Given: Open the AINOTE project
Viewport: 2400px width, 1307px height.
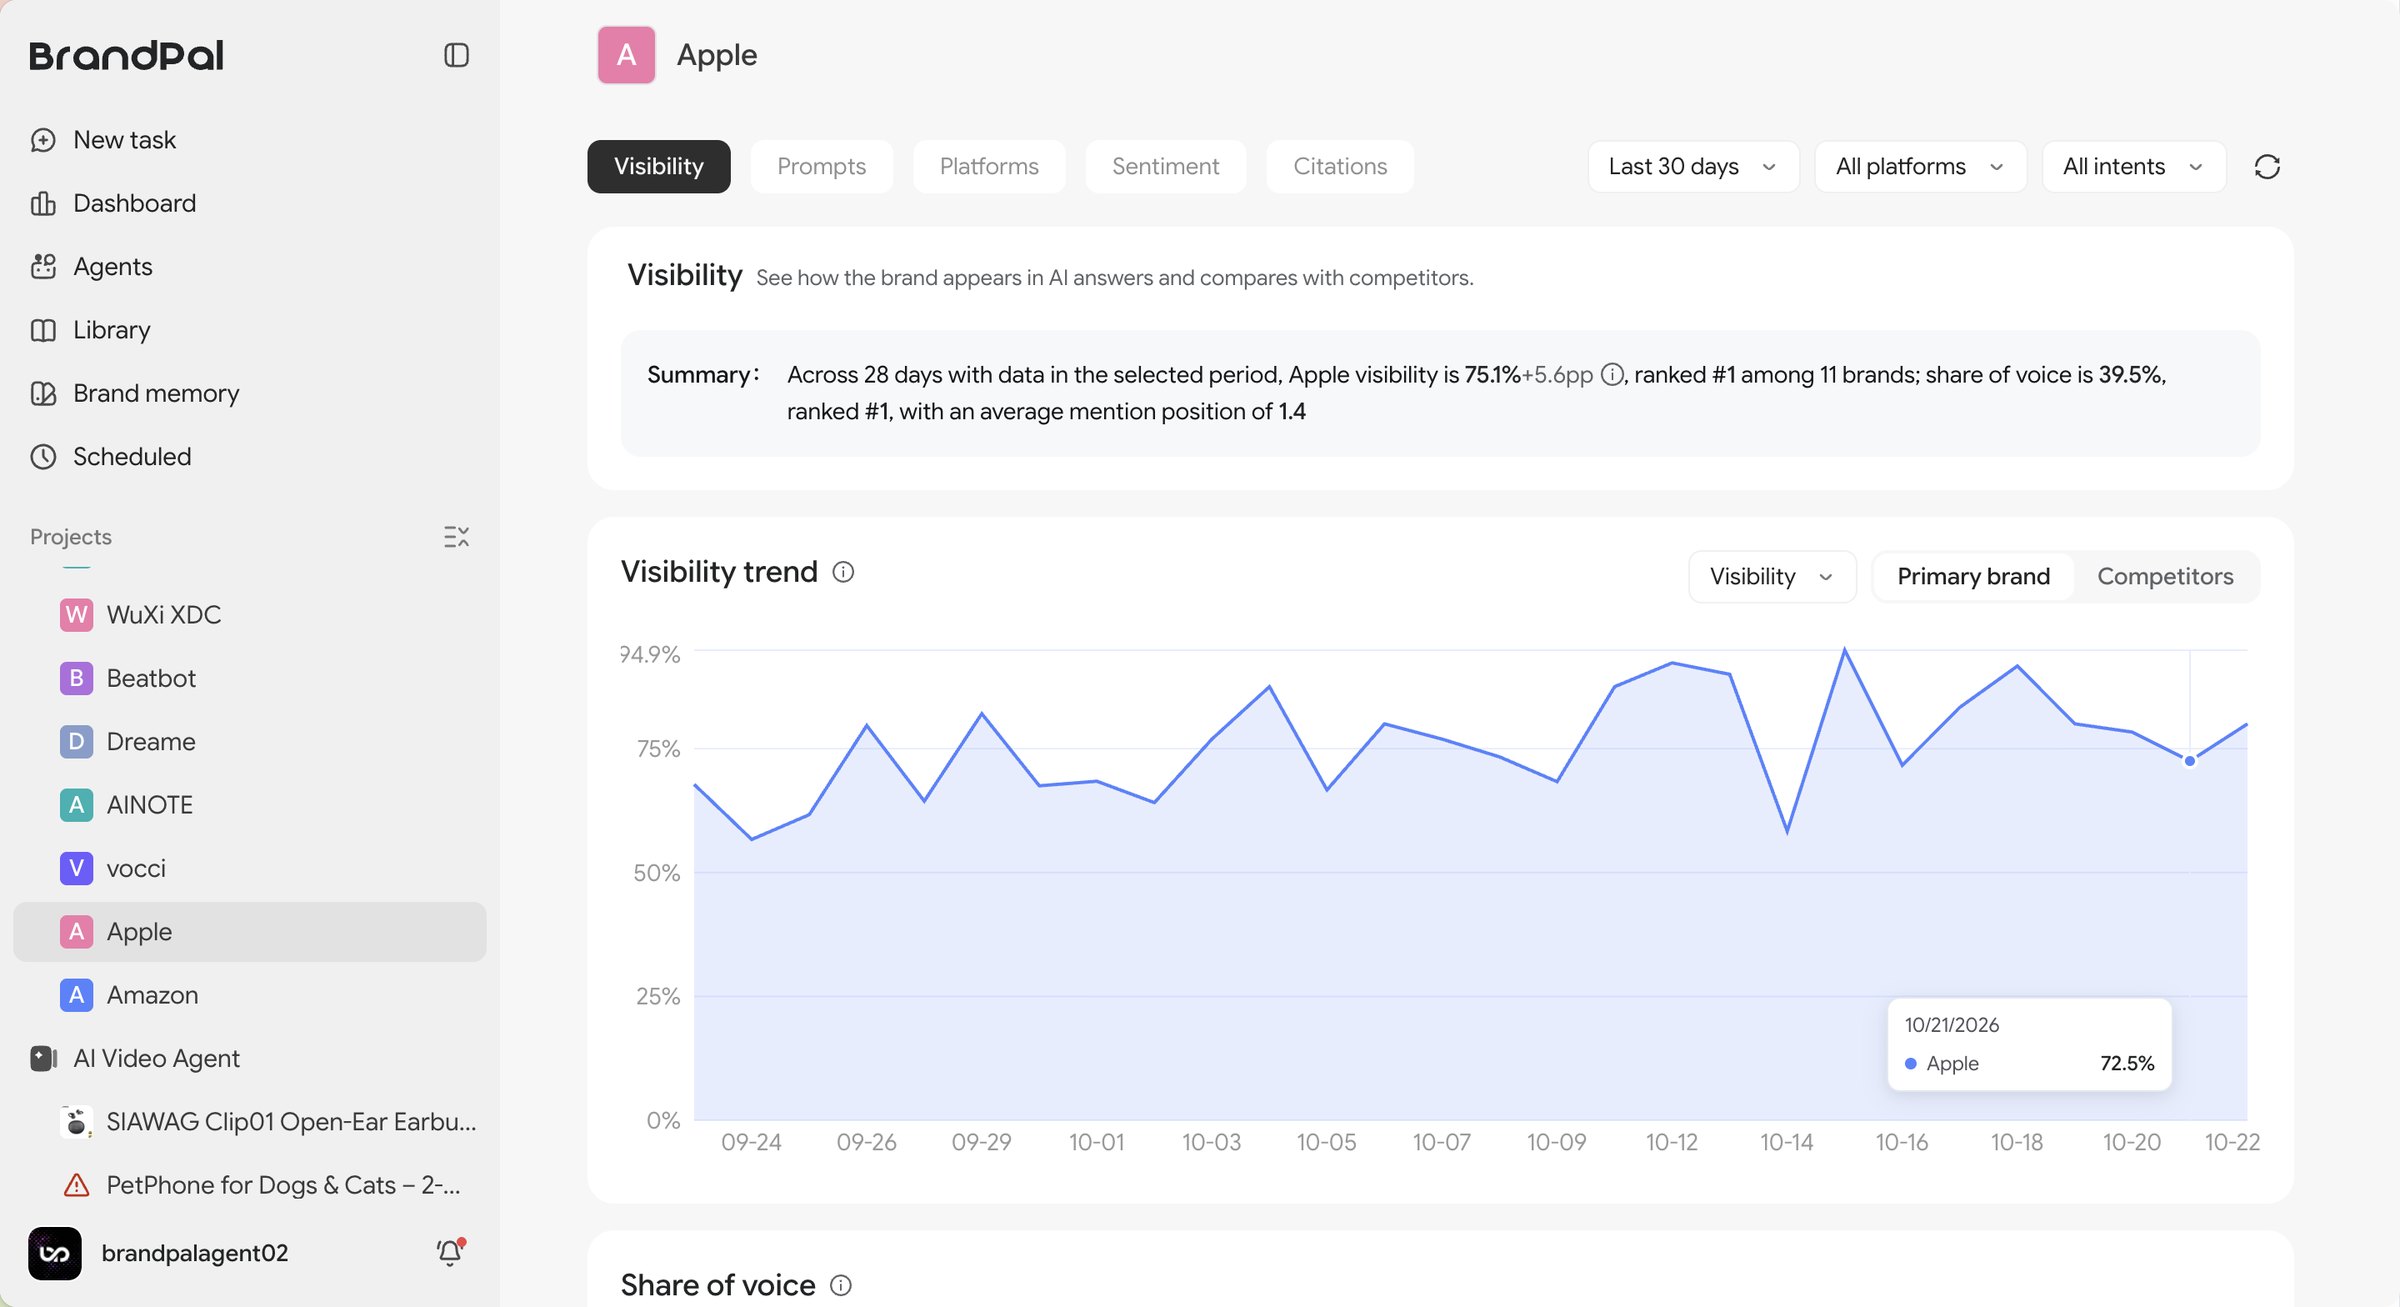Looking at the screenshot, I should point(250,805).
